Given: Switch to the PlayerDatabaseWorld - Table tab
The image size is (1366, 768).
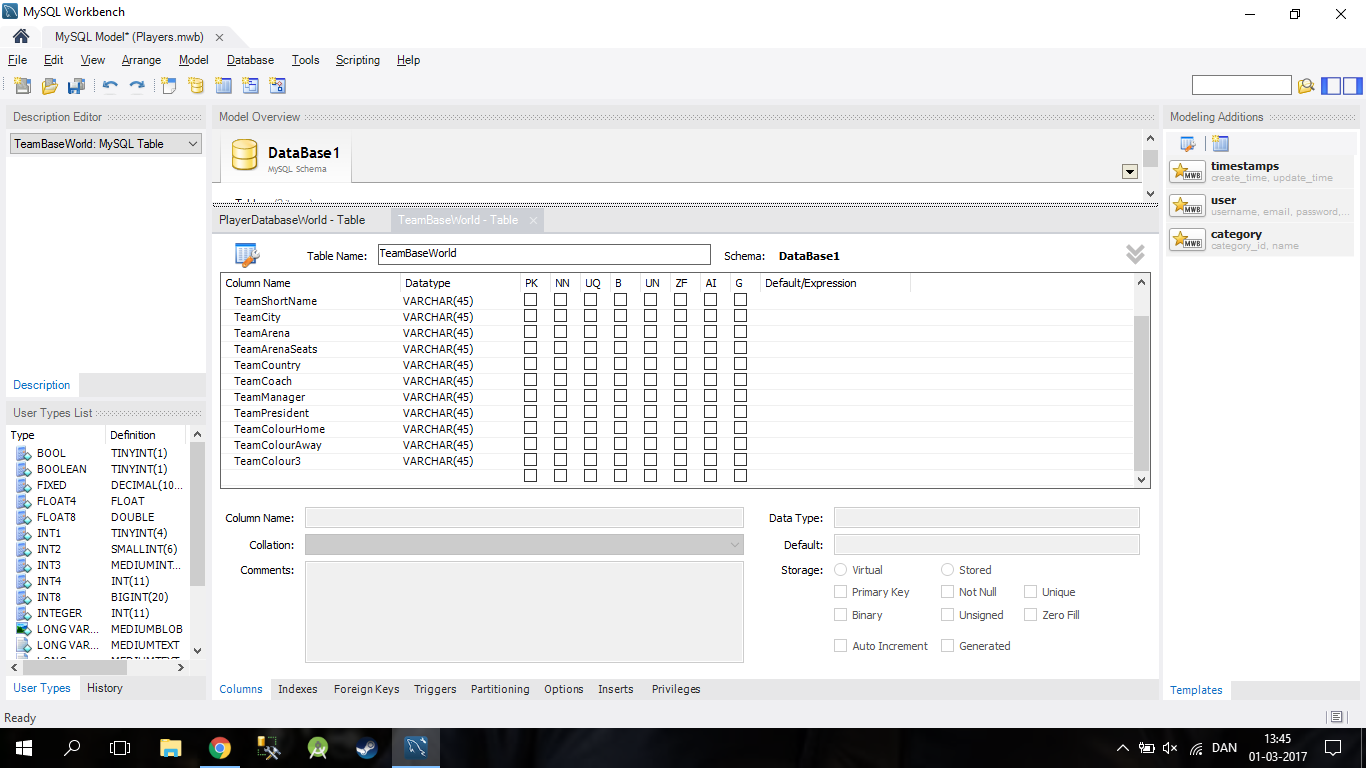Looking at the screenshot, I should (292, 220).
